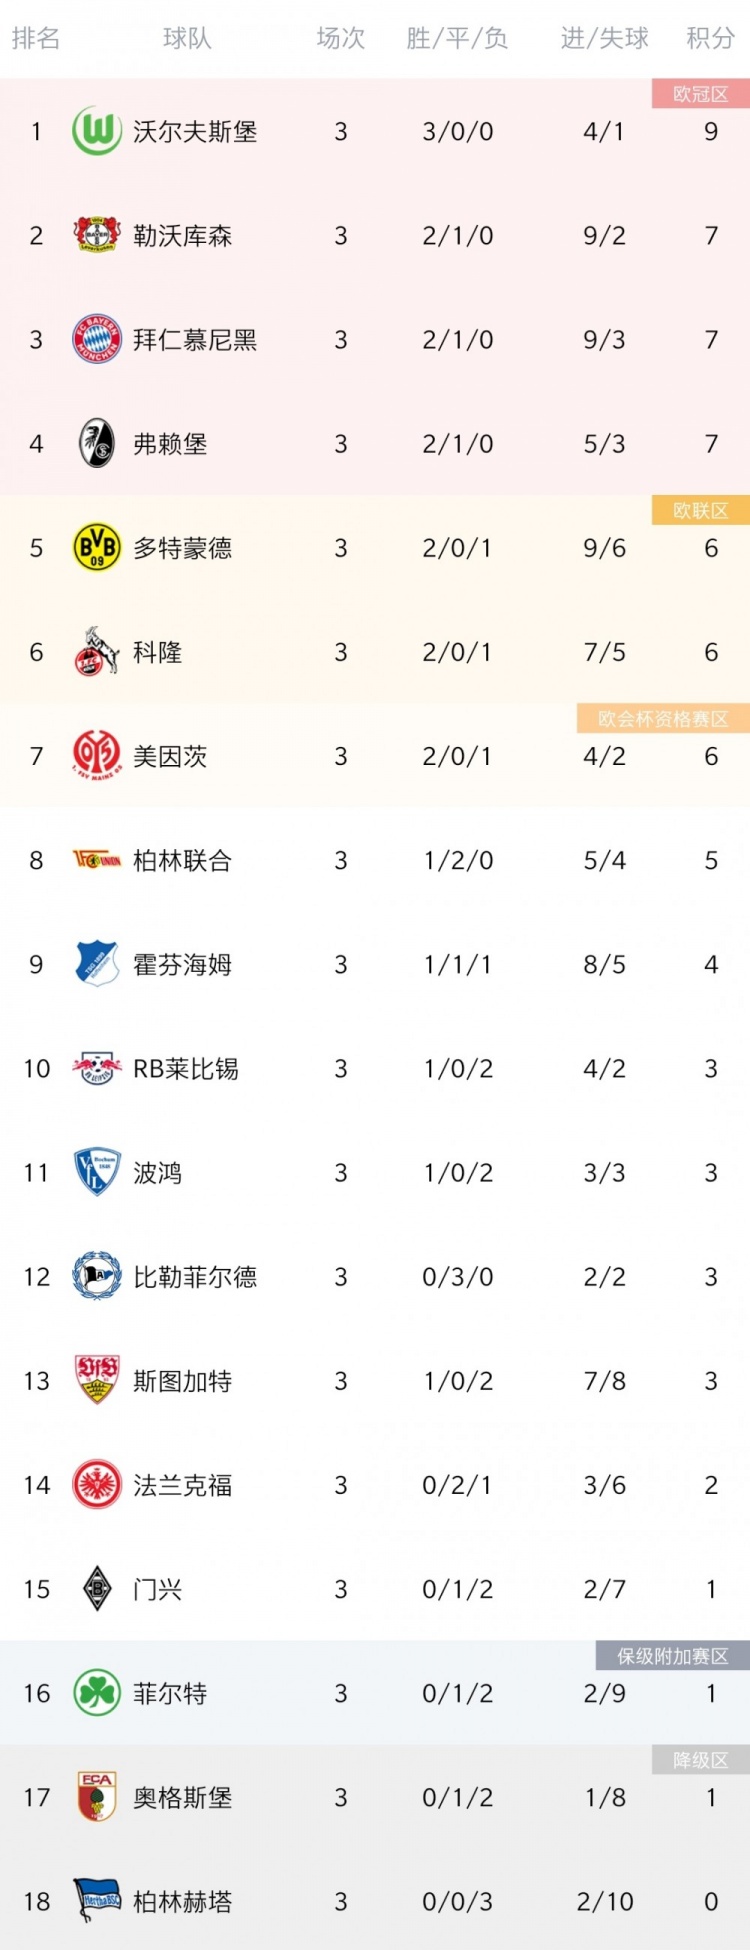Open the 比勒菲尔德 team name link
The height and width of the screenshot is (1950, 750).
[x=195, y=1276]
